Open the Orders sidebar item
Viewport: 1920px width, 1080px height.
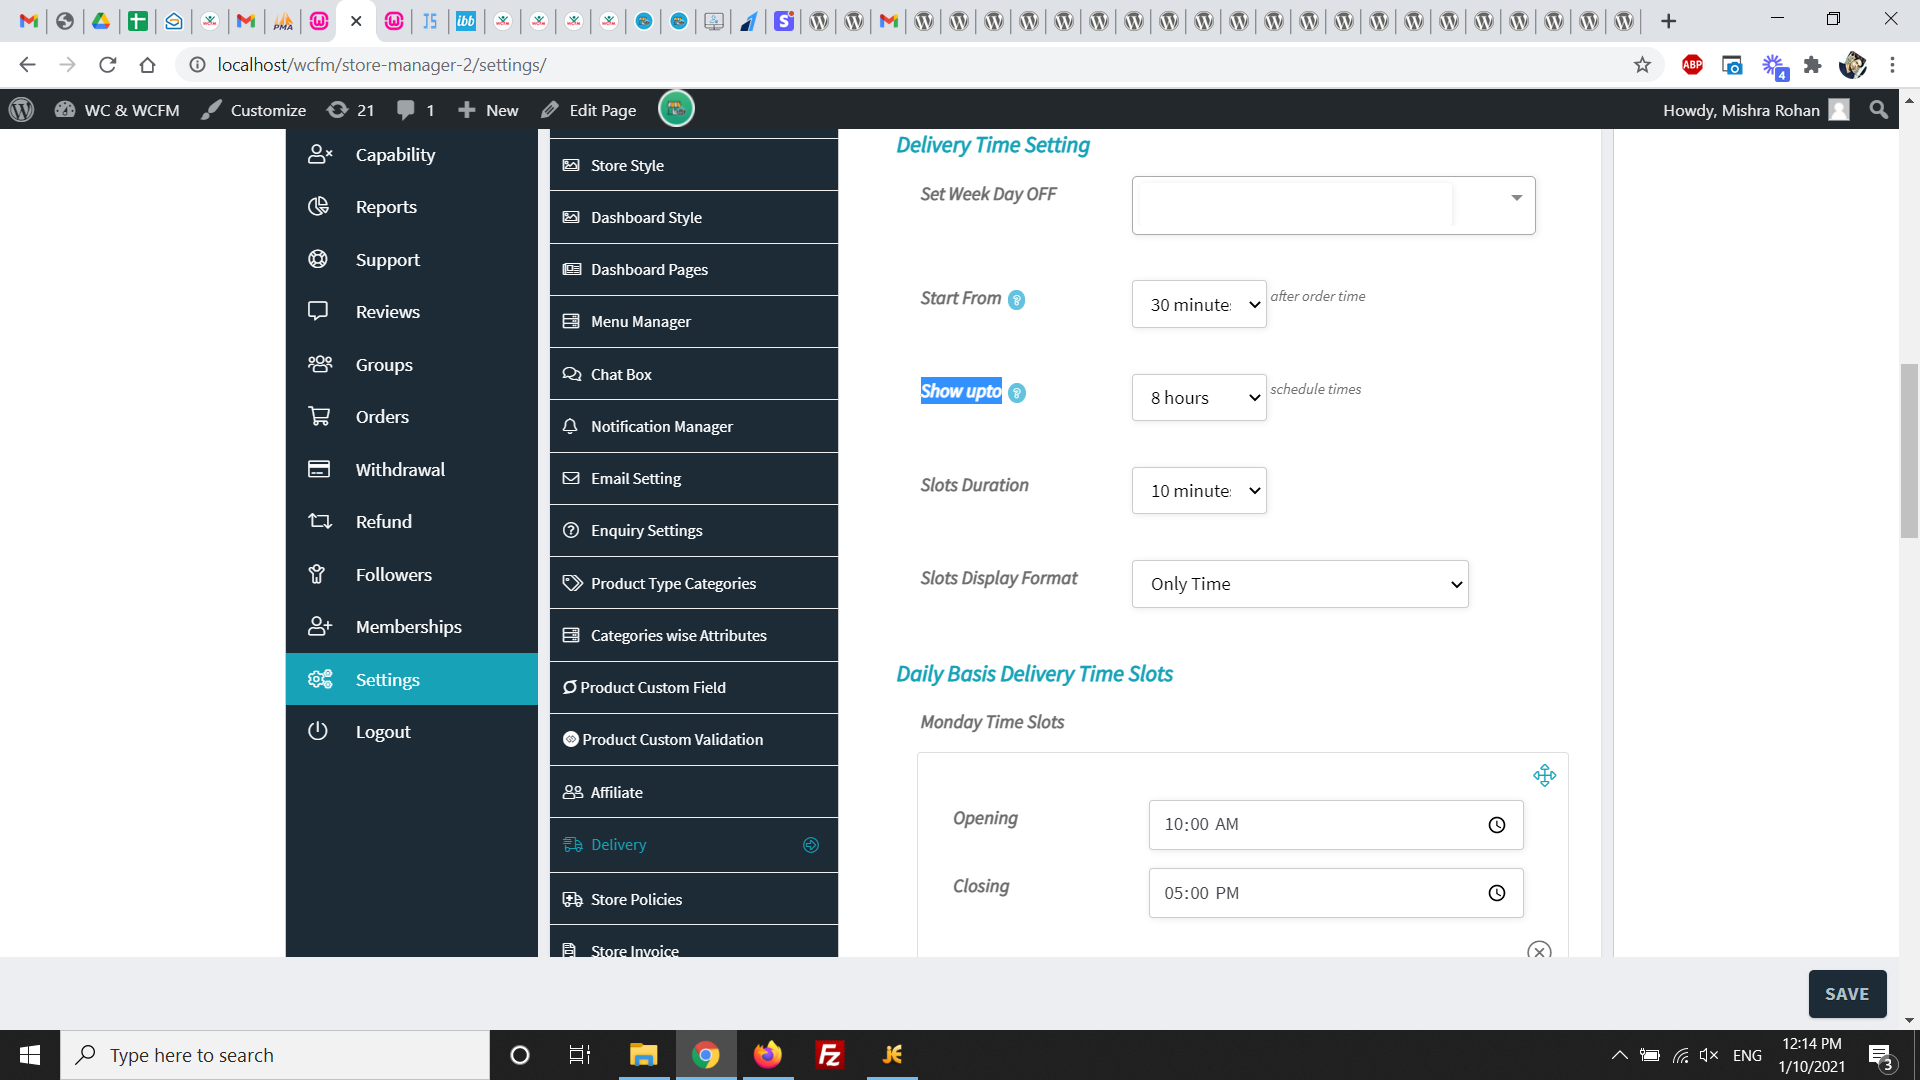tap(411, 417)
